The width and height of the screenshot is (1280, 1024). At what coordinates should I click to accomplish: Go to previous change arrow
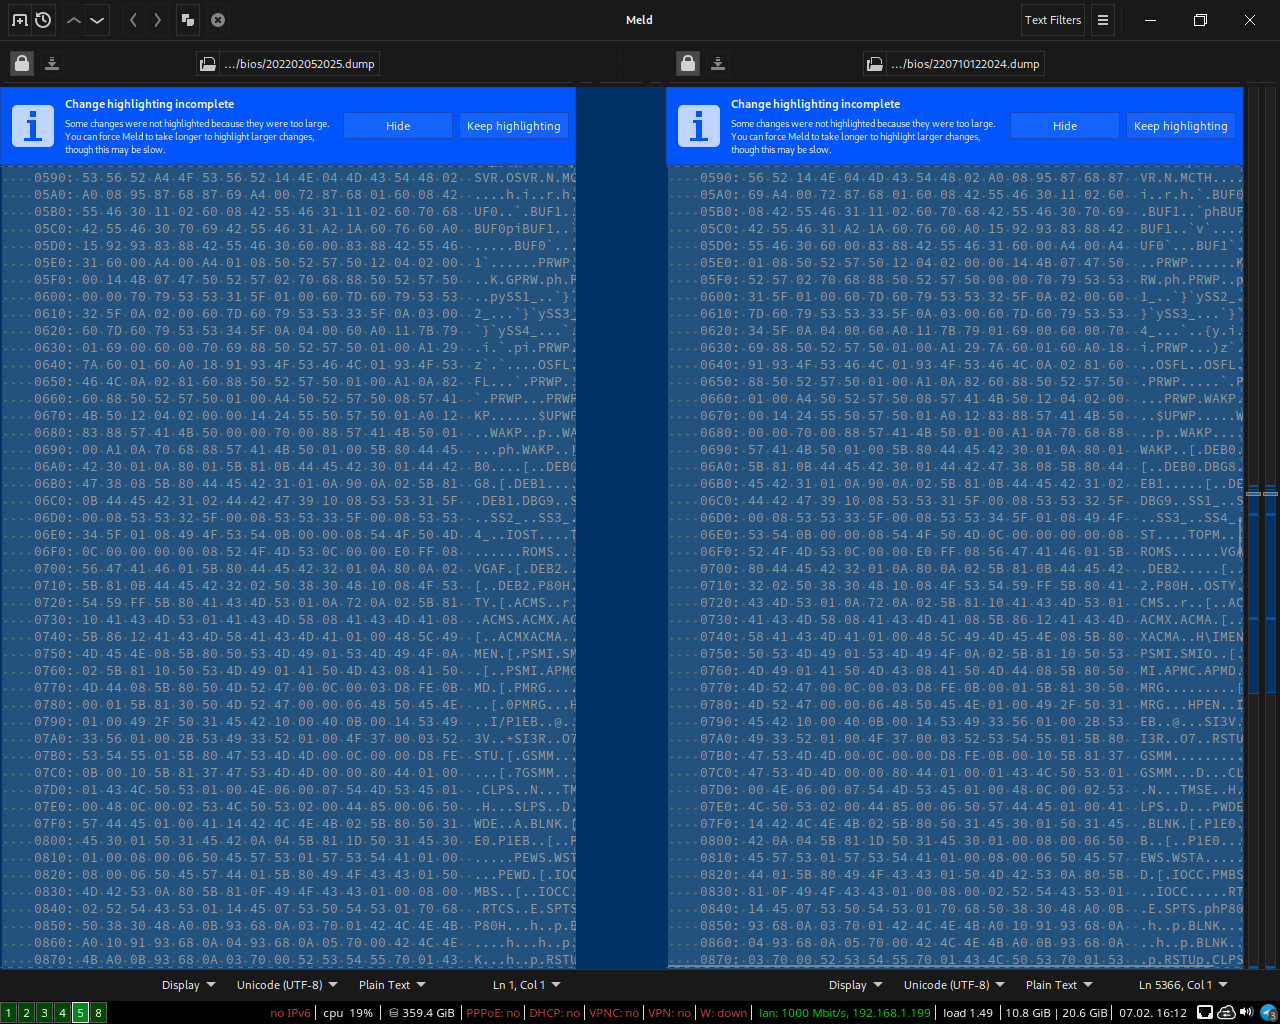tap(74, 20)
